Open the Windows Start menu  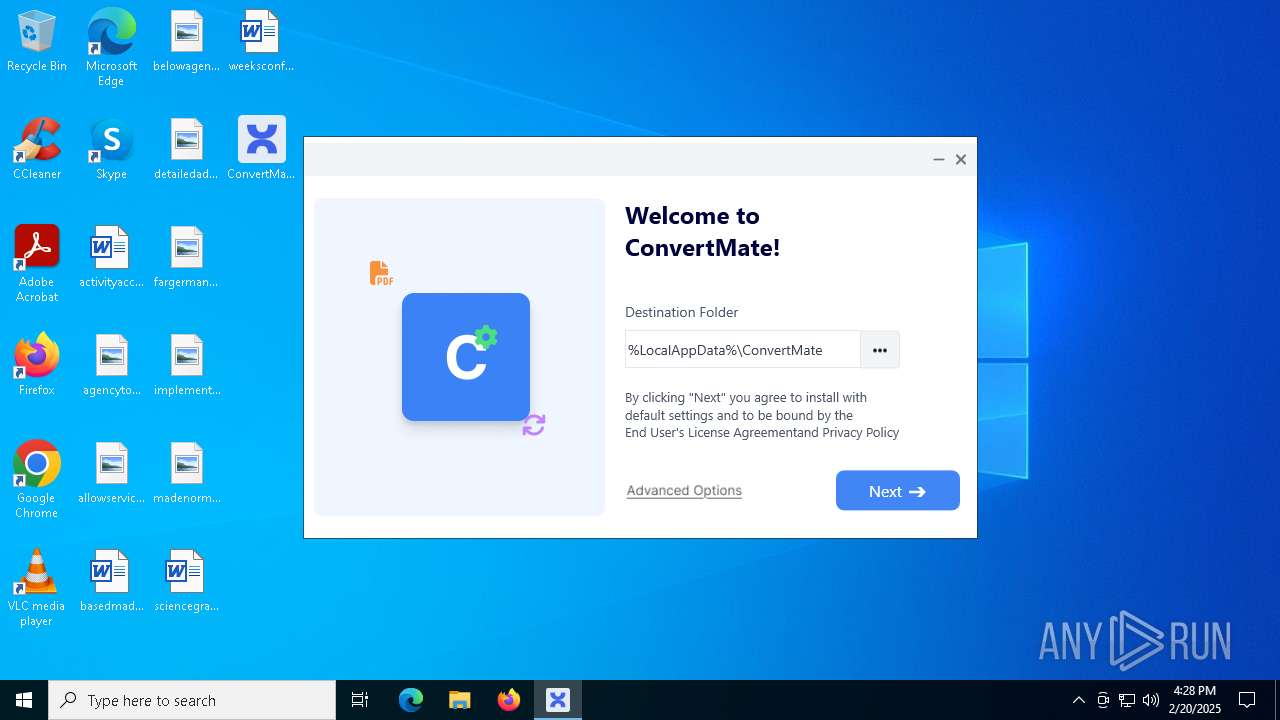click(24, 700)
